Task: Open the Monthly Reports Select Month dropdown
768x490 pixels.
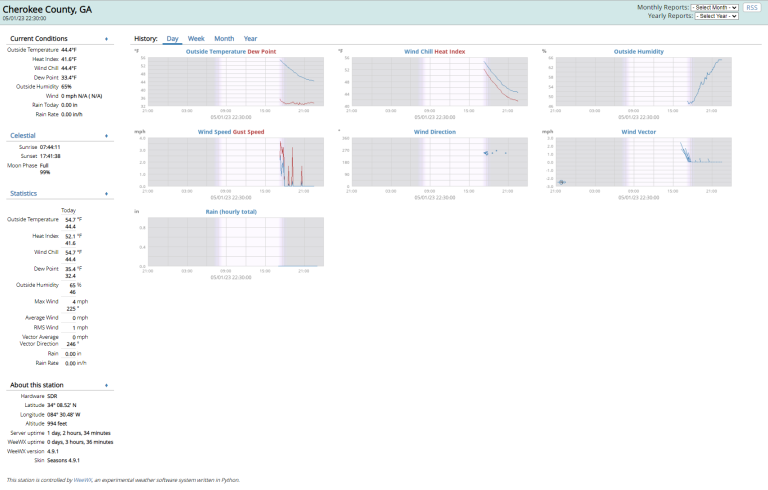Action: click(x=714, y=7)
